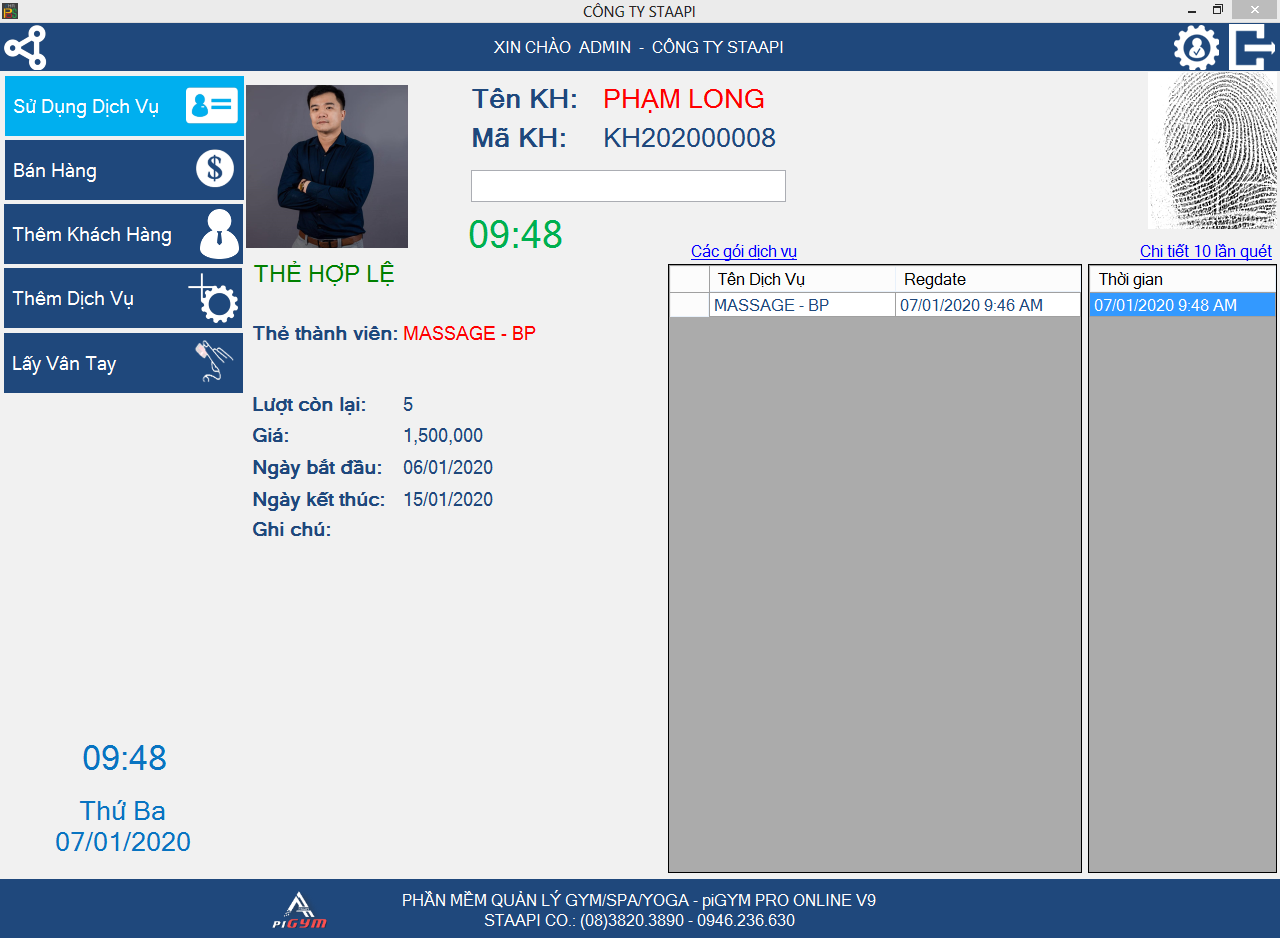The height and width of the screenshot is (938, 1280).
Task: Switch to the Bán Hàng section
Action: pyautogui.click(x=55, y=171)
